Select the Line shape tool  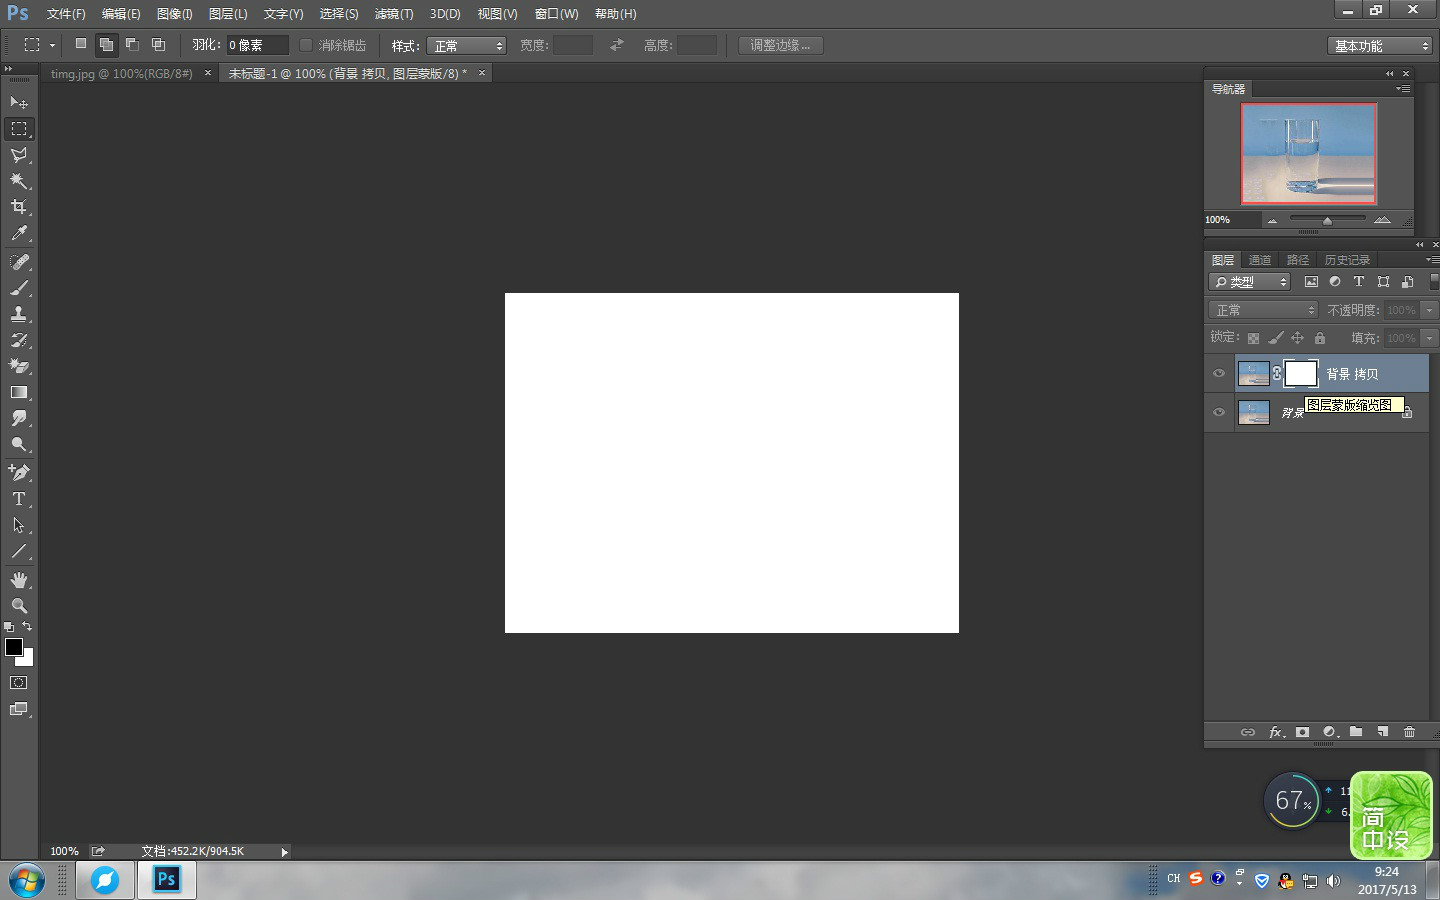pyautogui.click(x=18, y=550)
